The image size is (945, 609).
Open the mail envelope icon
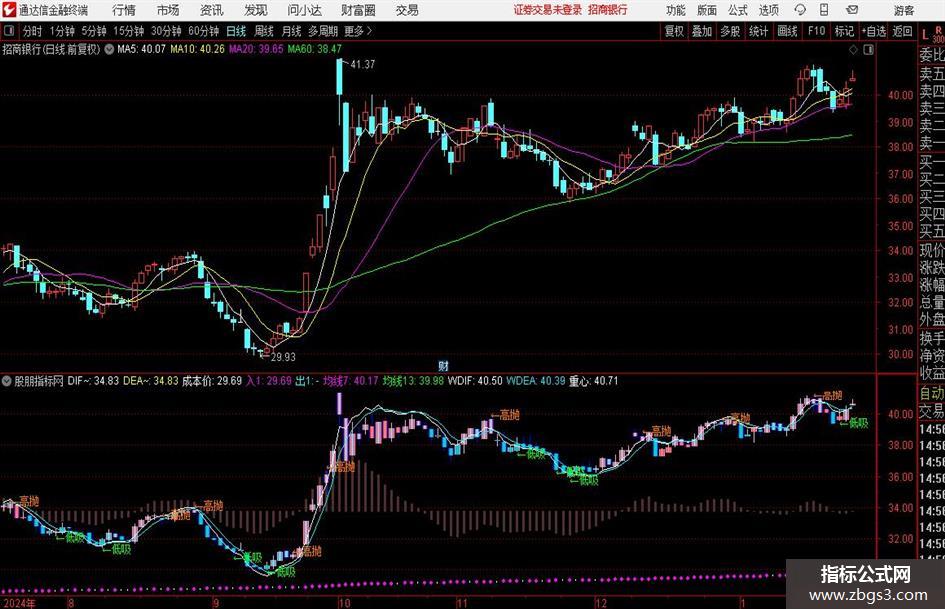pos(852,10)
